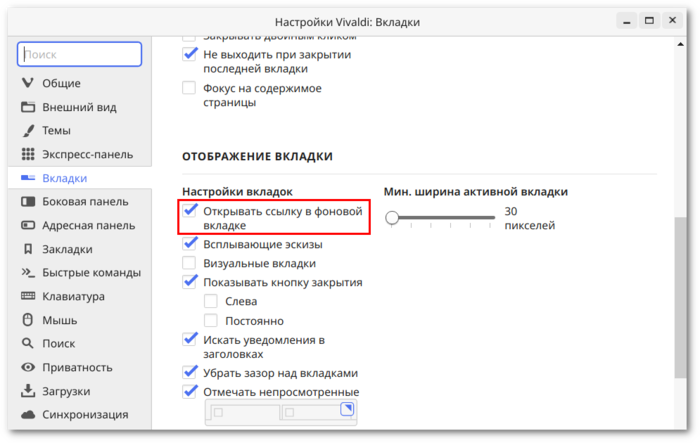Click in the Поиск settings search field
The image size is (700, 443).
pos(79,54)
